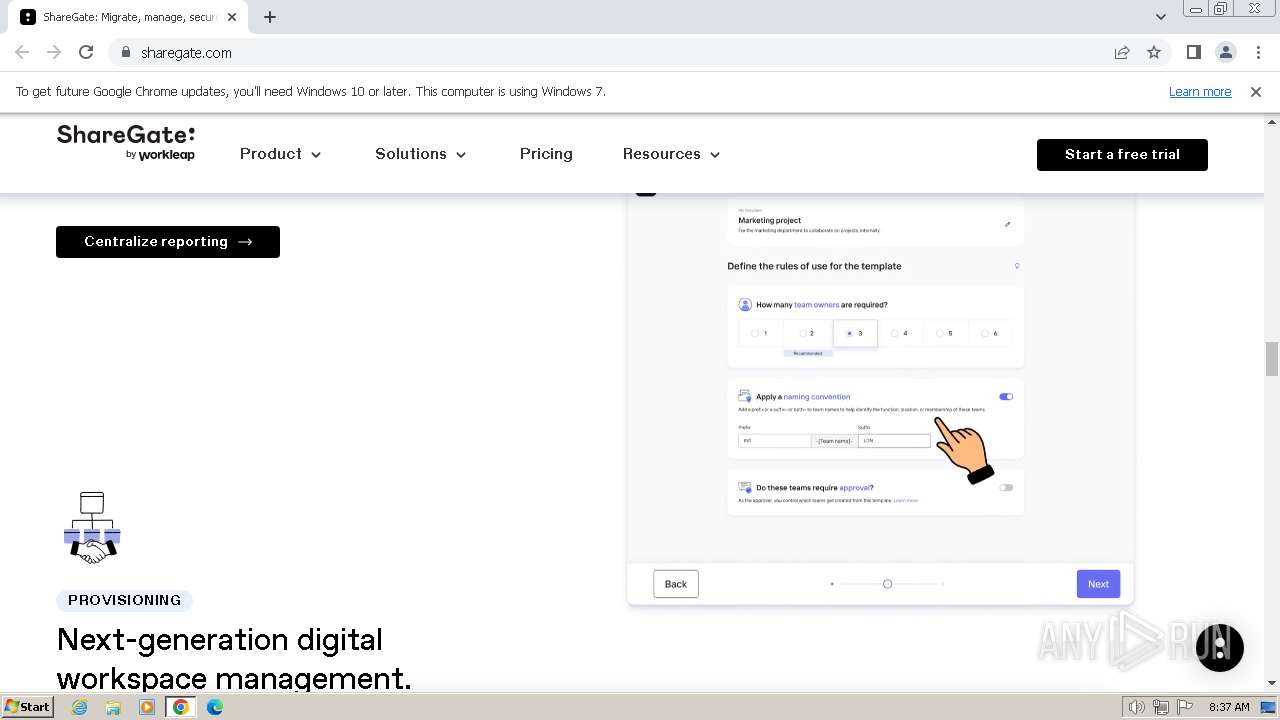The height and width of the screenshot is (720, 1280).
Task: Click the volume icon in system tray
Action: (x=1137, y=707)
